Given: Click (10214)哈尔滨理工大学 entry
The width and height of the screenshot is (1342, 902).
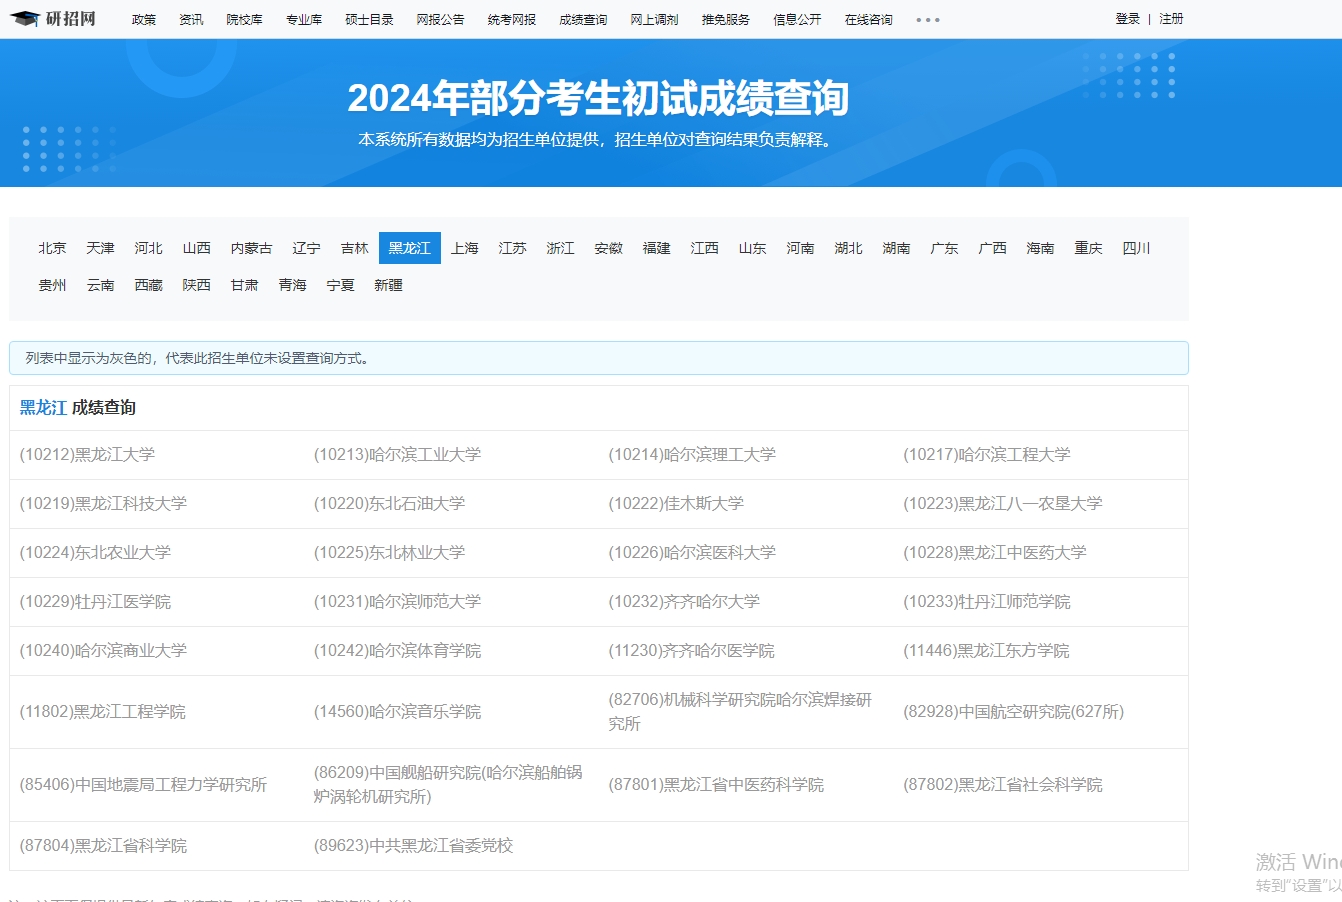Looking at the screenshot, I should 692,455.
